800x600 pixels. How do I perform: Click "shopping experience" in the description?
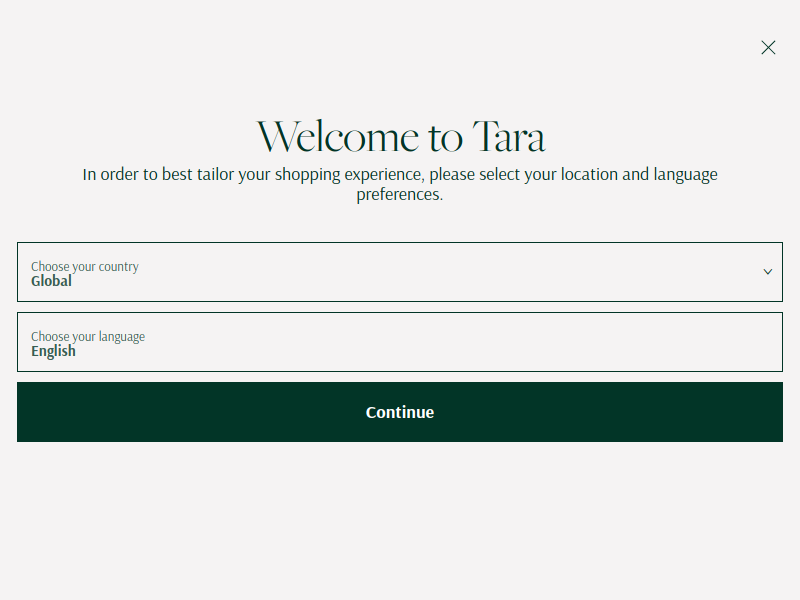349,175
